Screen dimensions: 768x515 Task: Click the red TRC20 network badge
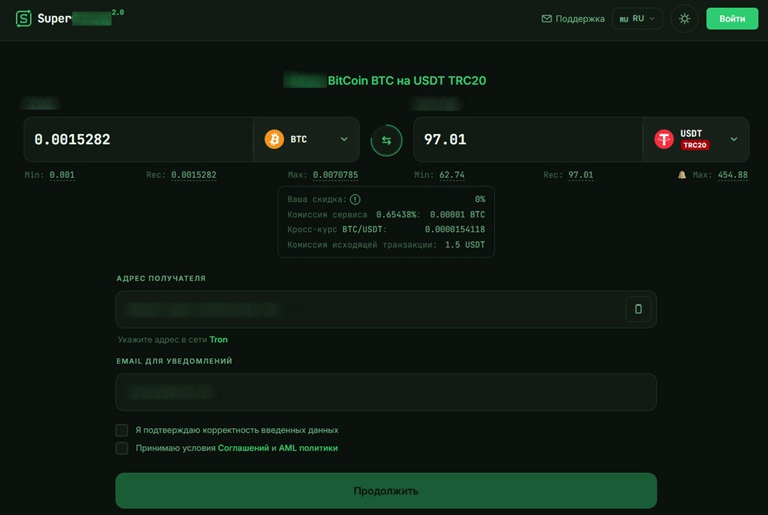pos(695,145)
